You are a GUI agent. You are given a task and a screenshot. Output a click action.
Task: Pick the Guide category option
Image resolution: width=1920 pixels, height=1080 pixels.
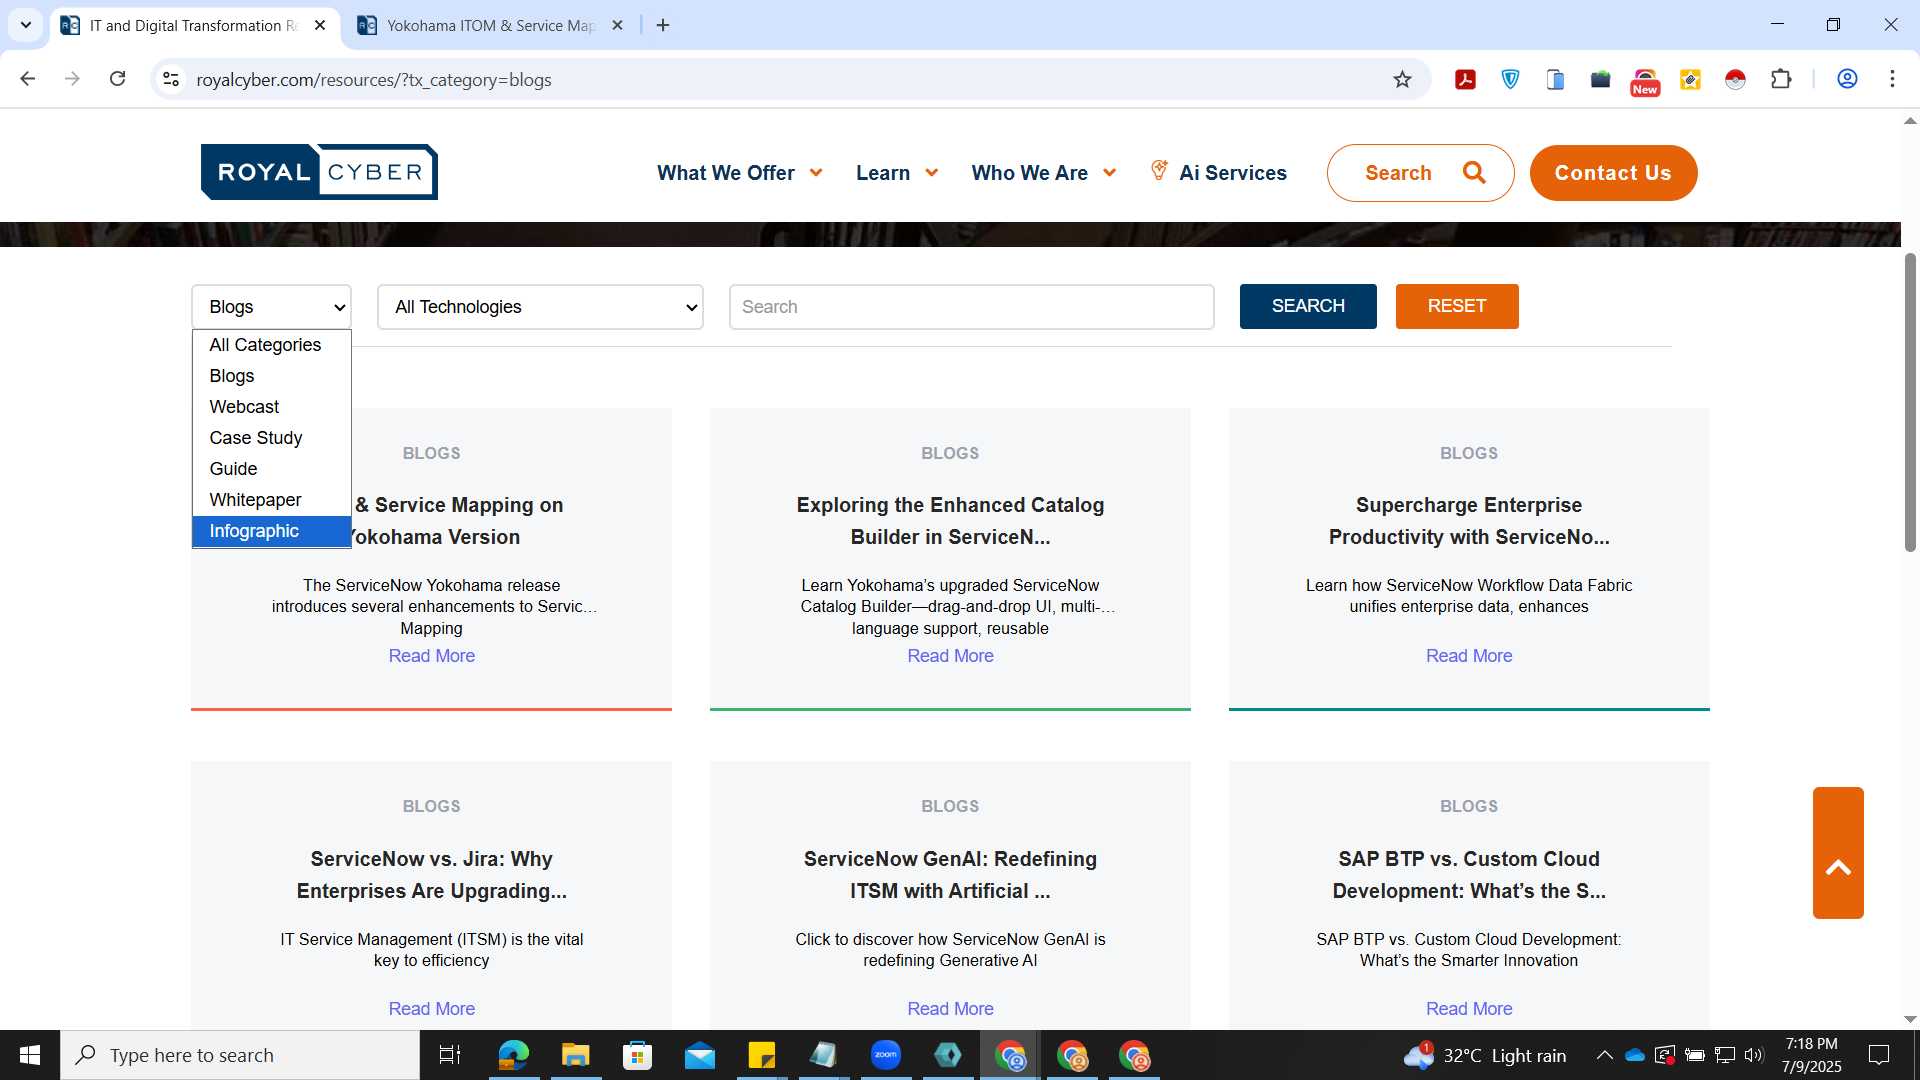[271, 469]
